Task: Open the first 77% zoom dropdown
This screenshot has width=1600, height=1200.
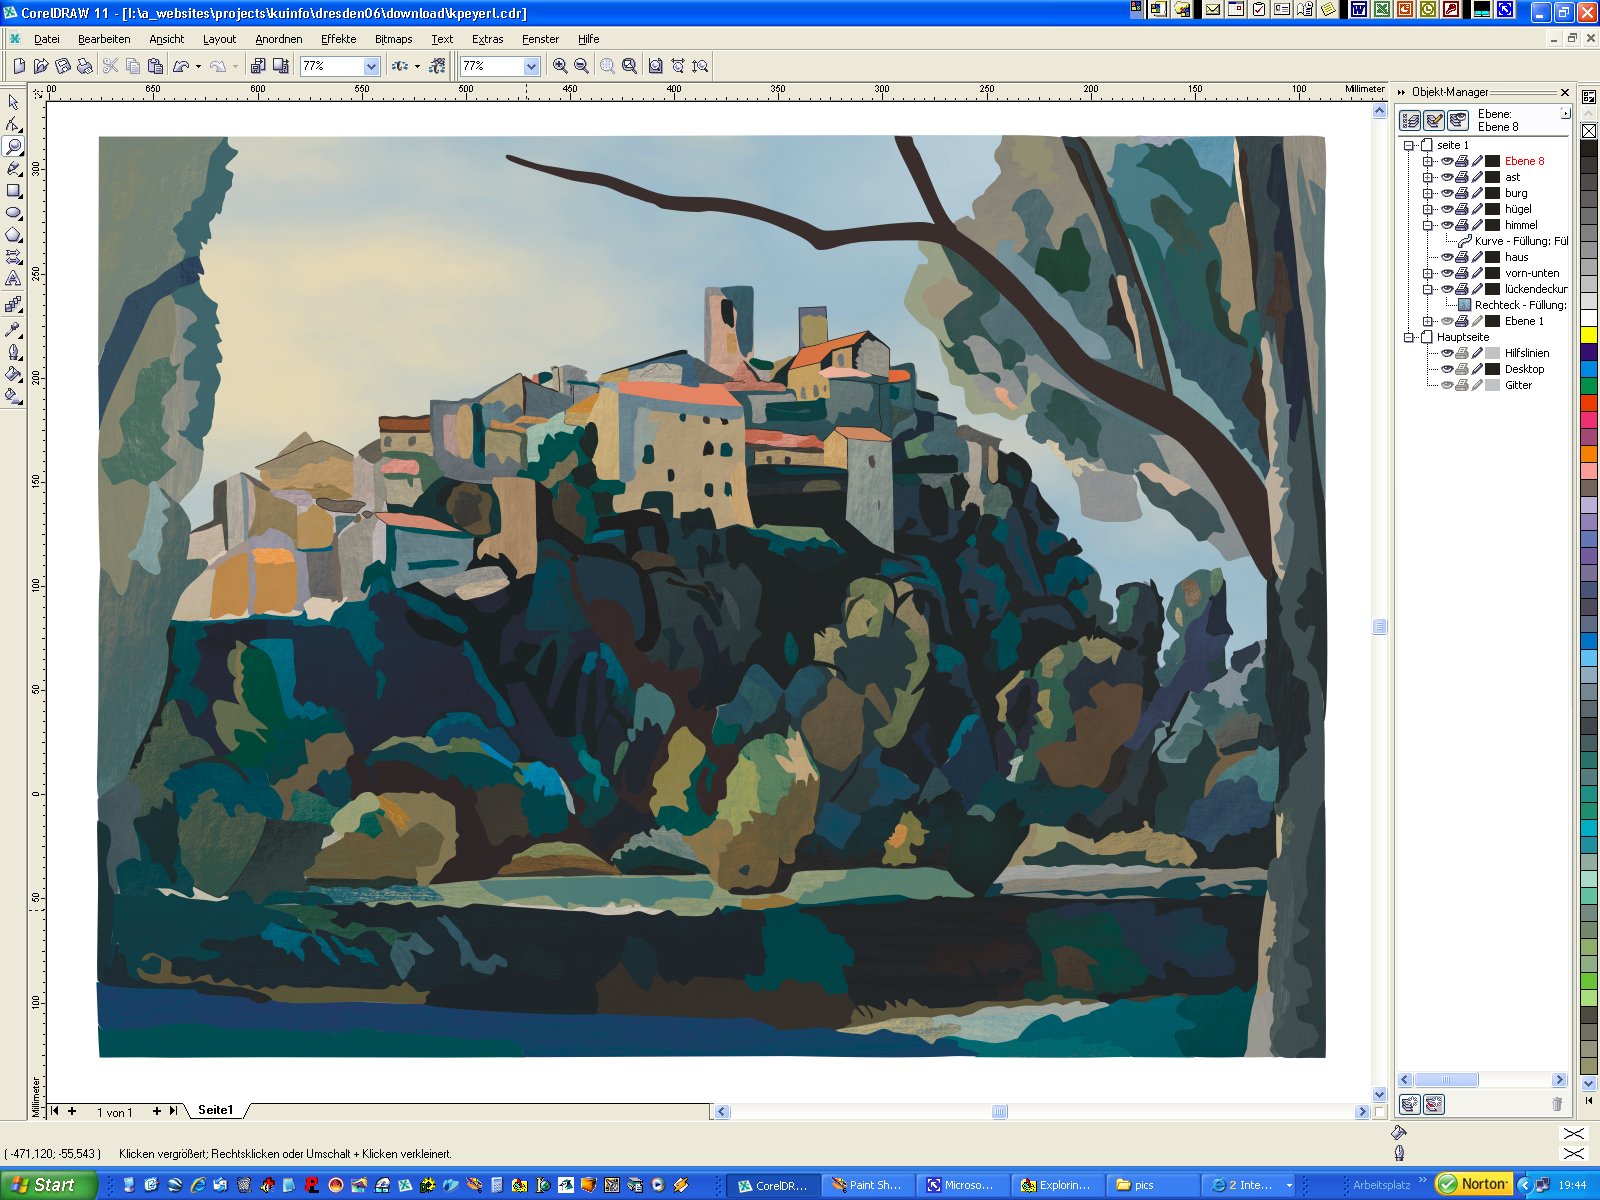Action: point(372,66)
